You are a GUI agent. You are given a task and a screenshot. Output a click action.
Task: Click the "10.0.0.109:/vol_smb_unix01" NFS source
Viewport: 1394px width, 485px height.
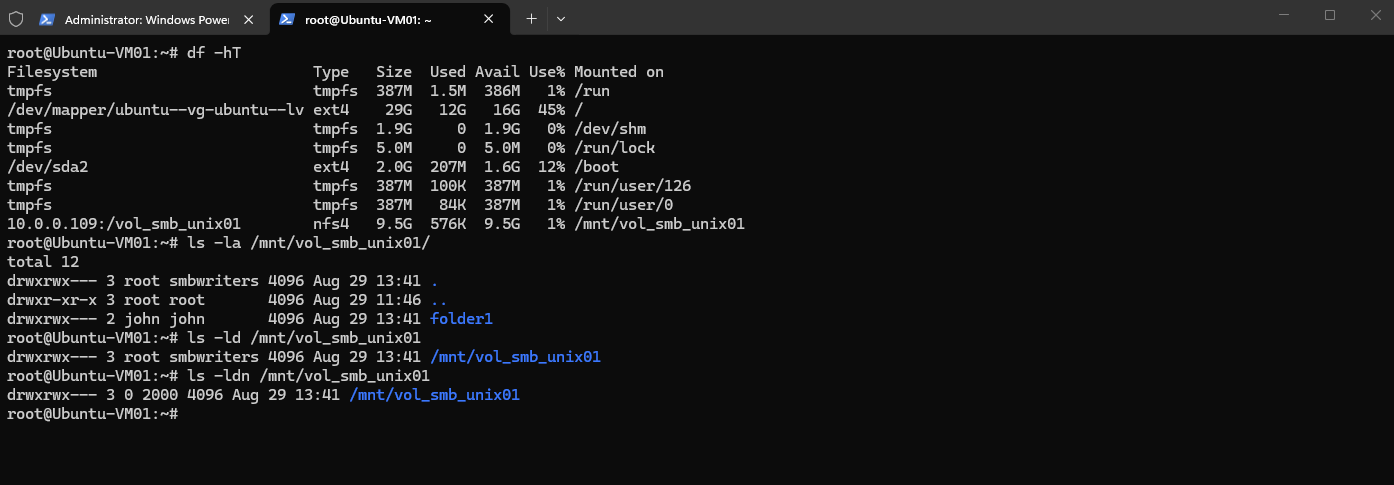pos(124,224)
